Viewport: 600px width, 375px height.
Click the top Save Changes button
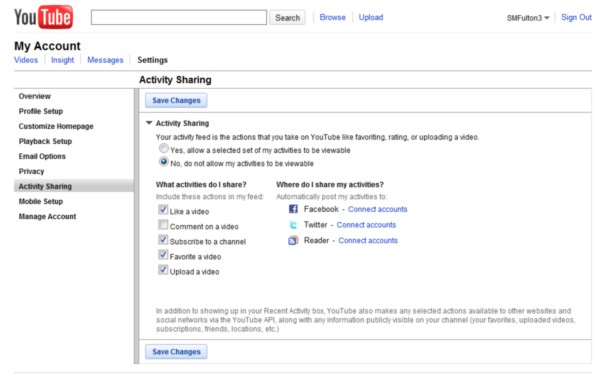point(176,100)
